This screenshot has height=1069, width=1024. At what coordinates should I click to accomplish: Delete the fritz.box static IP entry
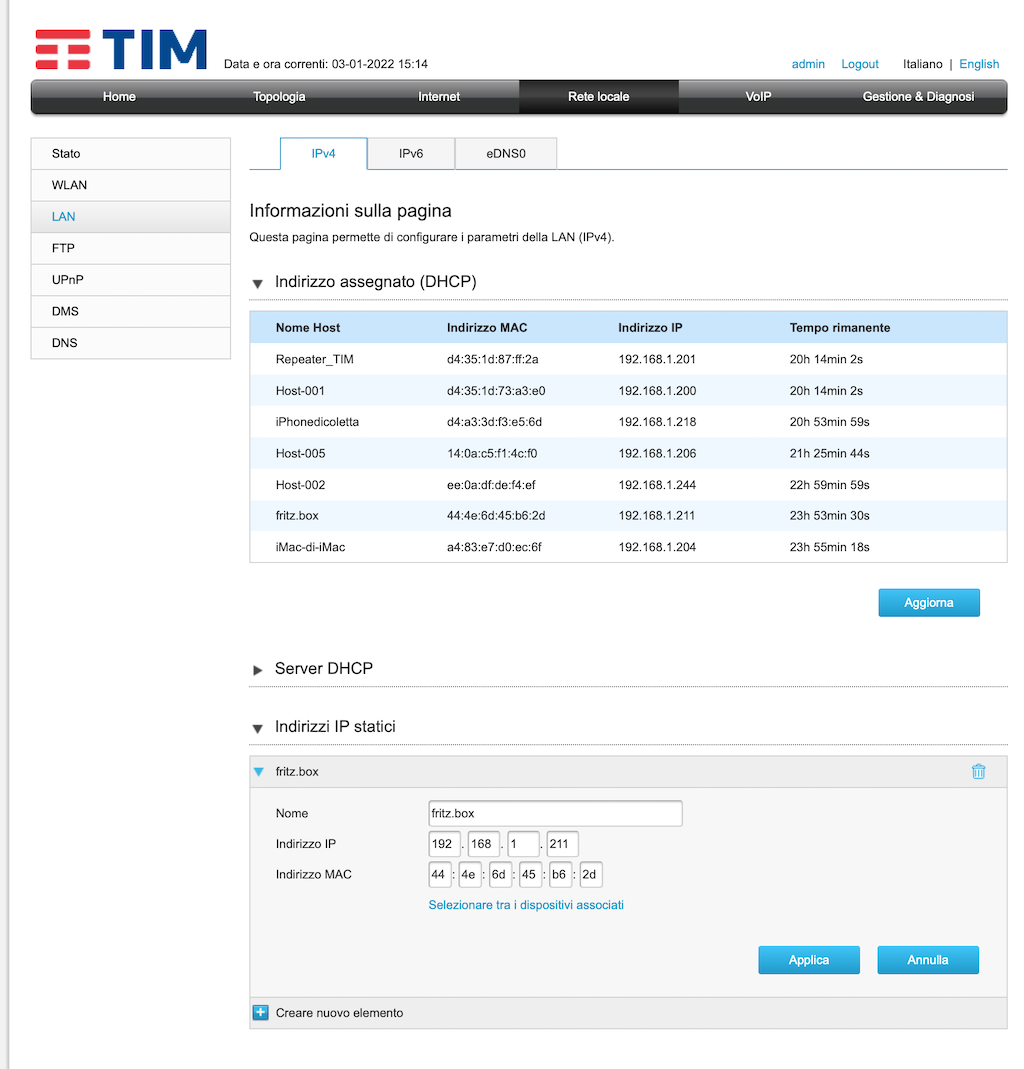(x=978, y=772)
